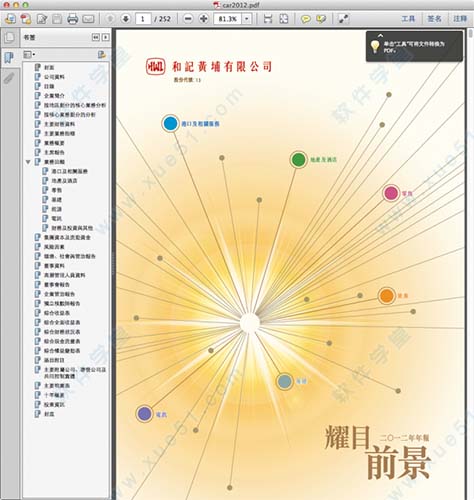Select the highlight text tool

321,19
